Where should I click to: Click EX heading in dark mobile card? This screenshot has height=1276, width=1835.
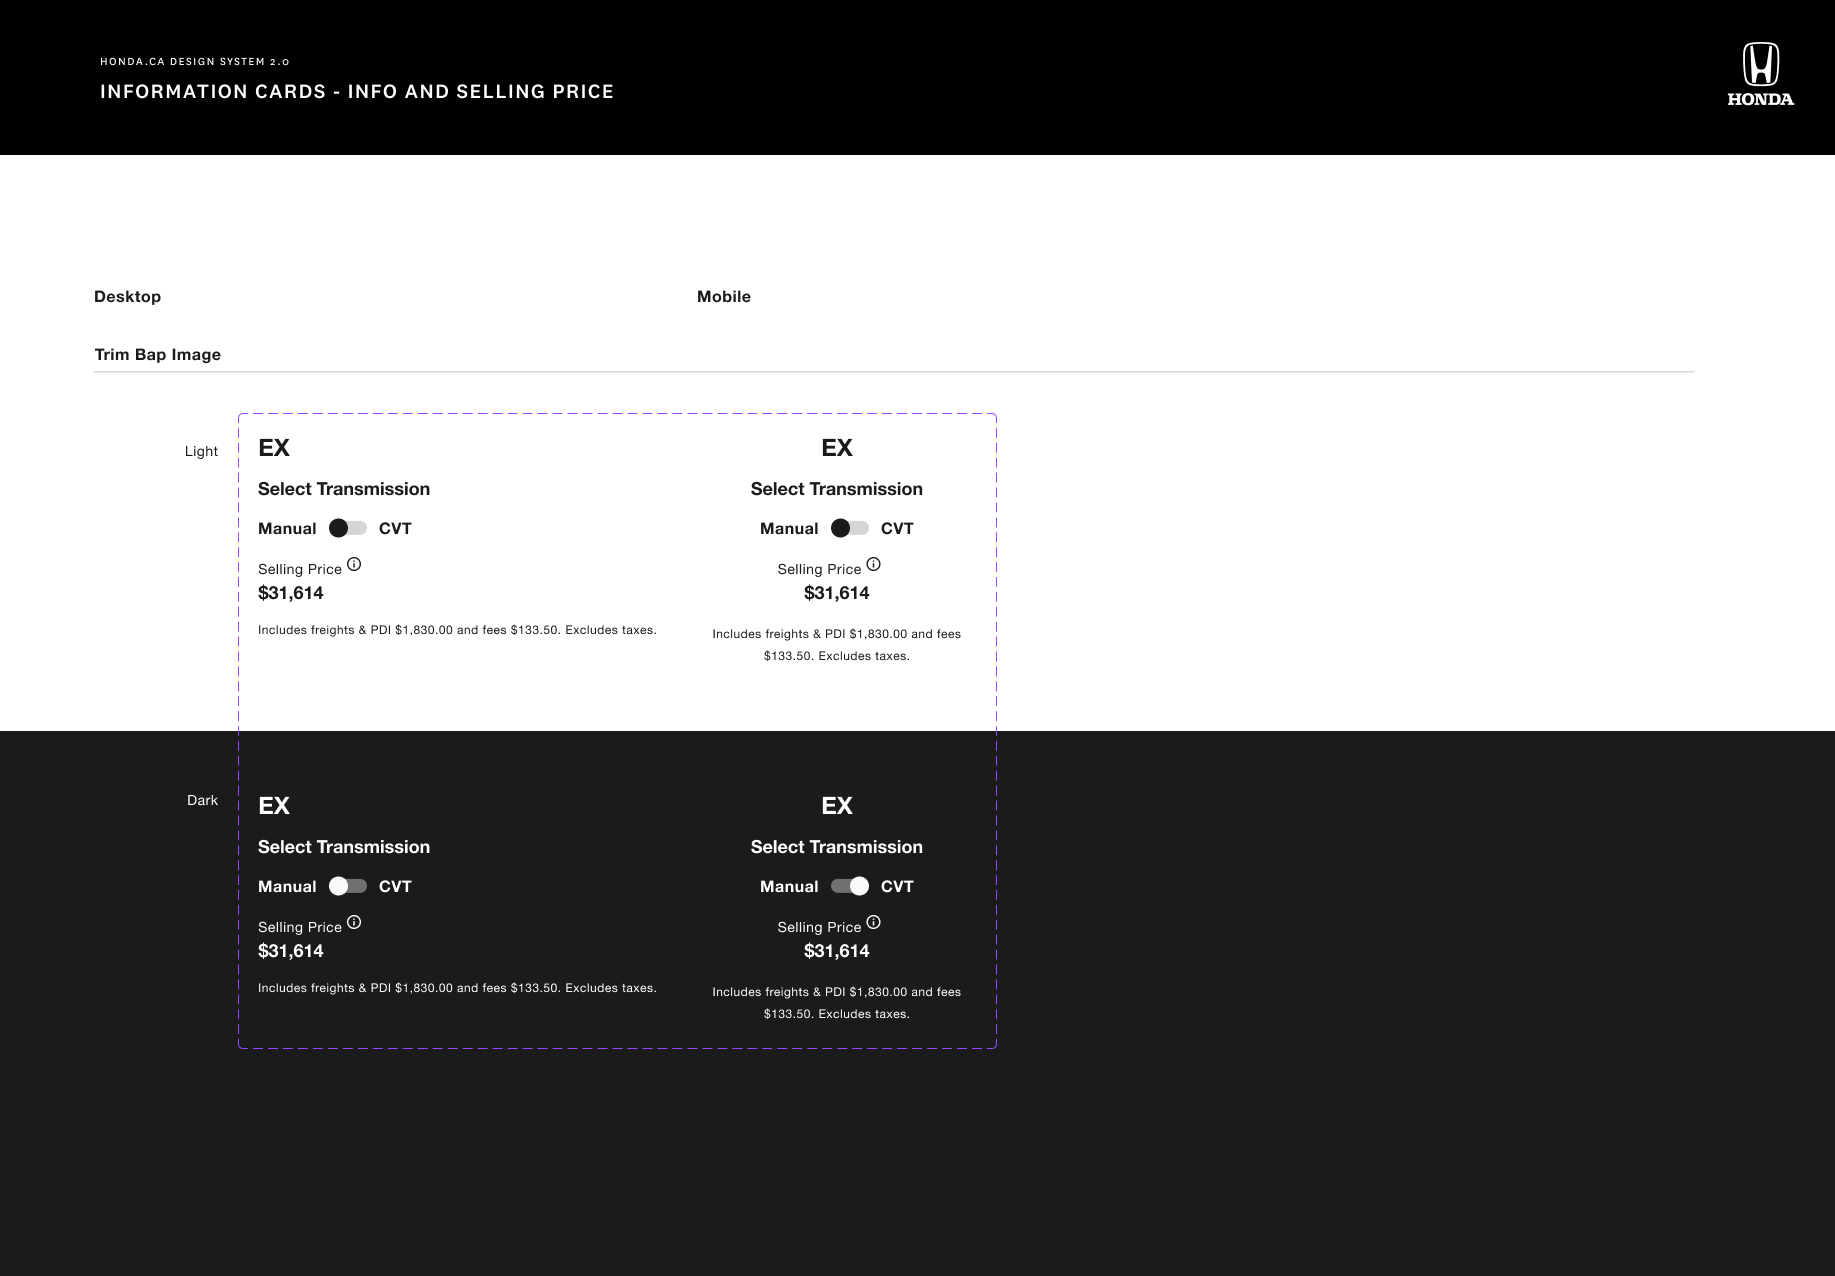point(837,806)
